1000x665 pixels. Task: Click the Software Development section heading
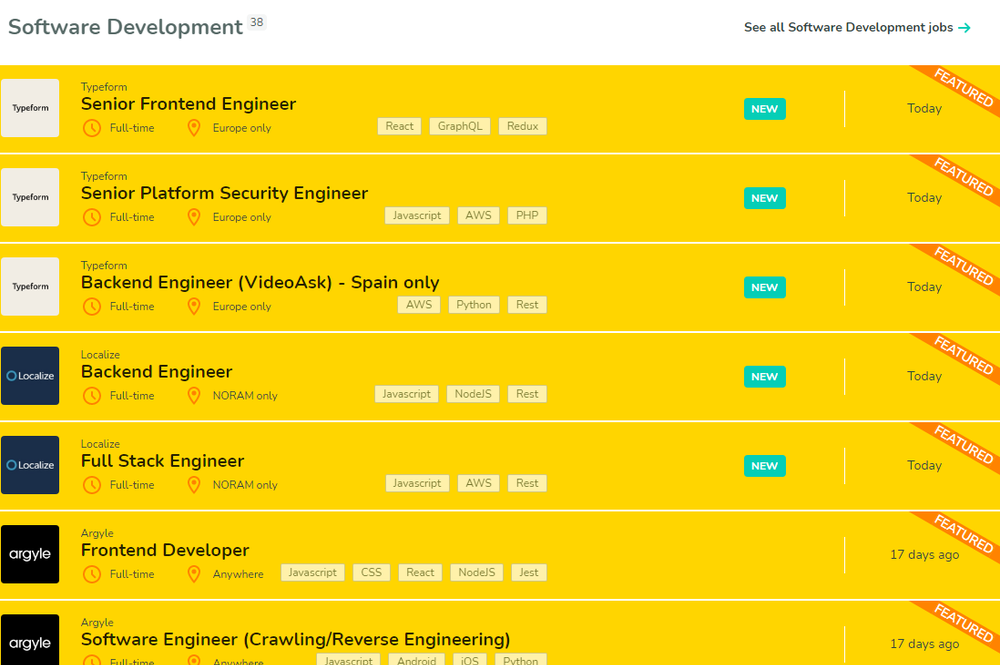(x=125, y=27)
